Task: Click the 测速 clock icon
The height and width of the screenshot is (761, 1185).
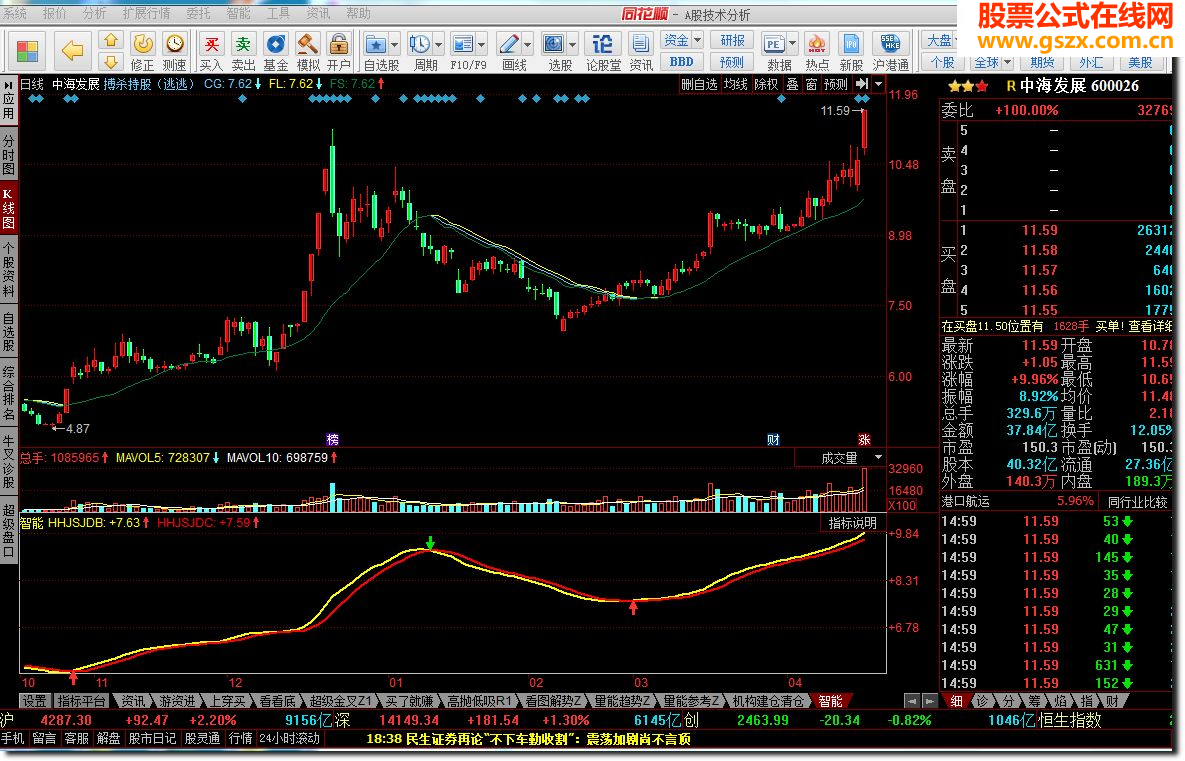Action: coord(175,44)
